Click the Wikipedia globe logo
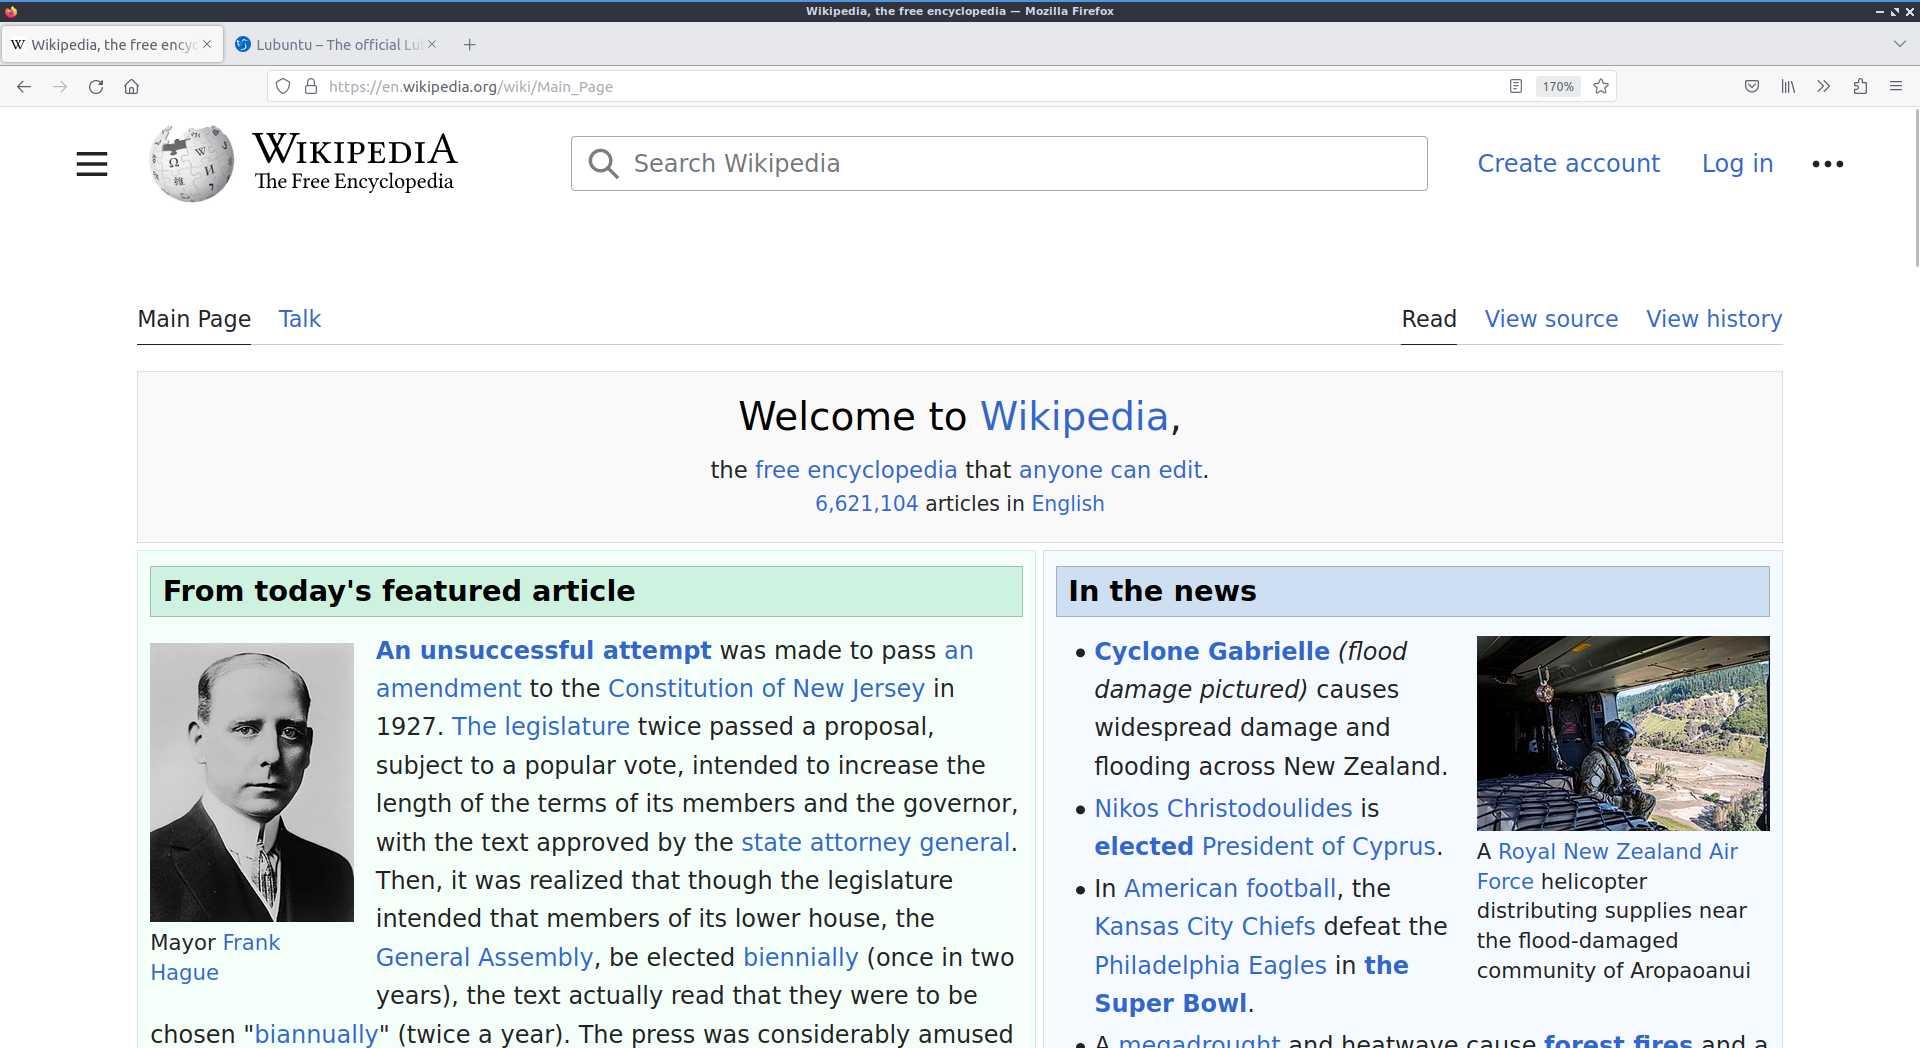Viewport: 1920px width, 1048px height. click(x=191, y=163)
